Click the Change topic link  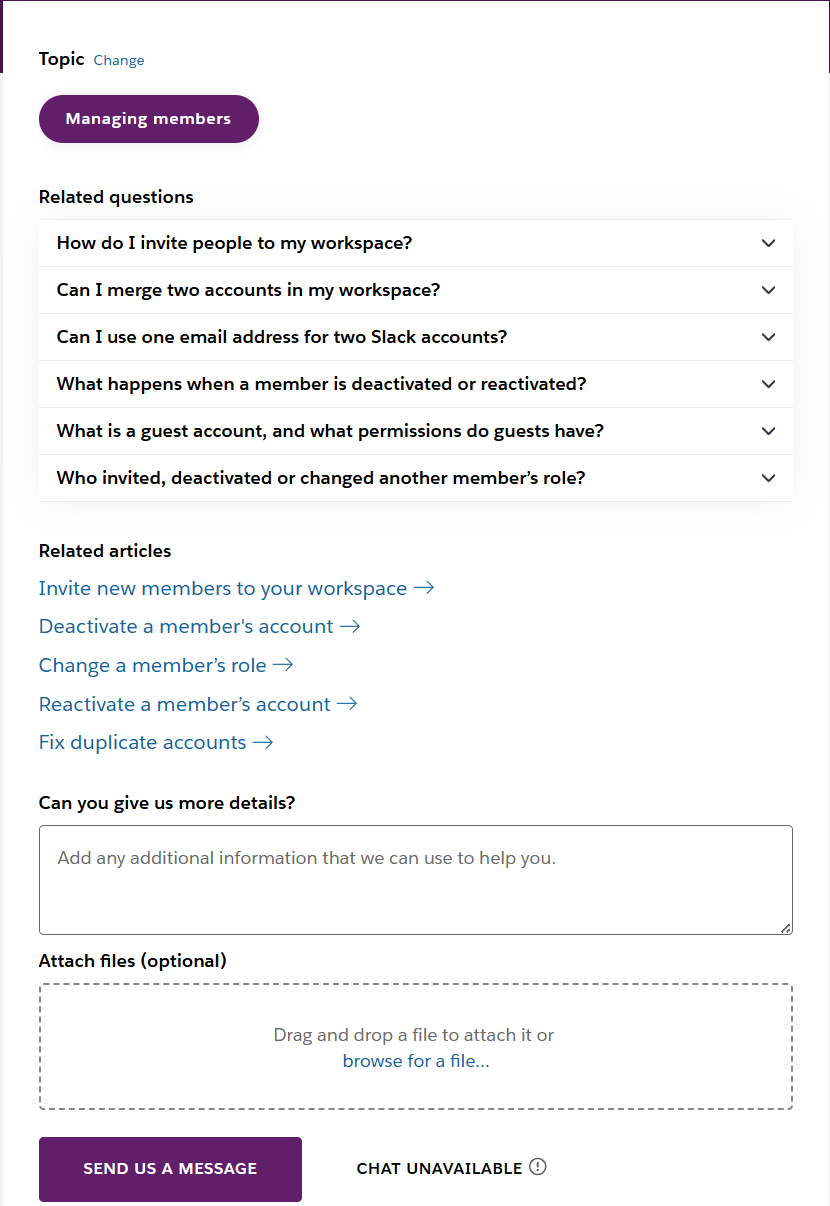[x=119, y=60]
